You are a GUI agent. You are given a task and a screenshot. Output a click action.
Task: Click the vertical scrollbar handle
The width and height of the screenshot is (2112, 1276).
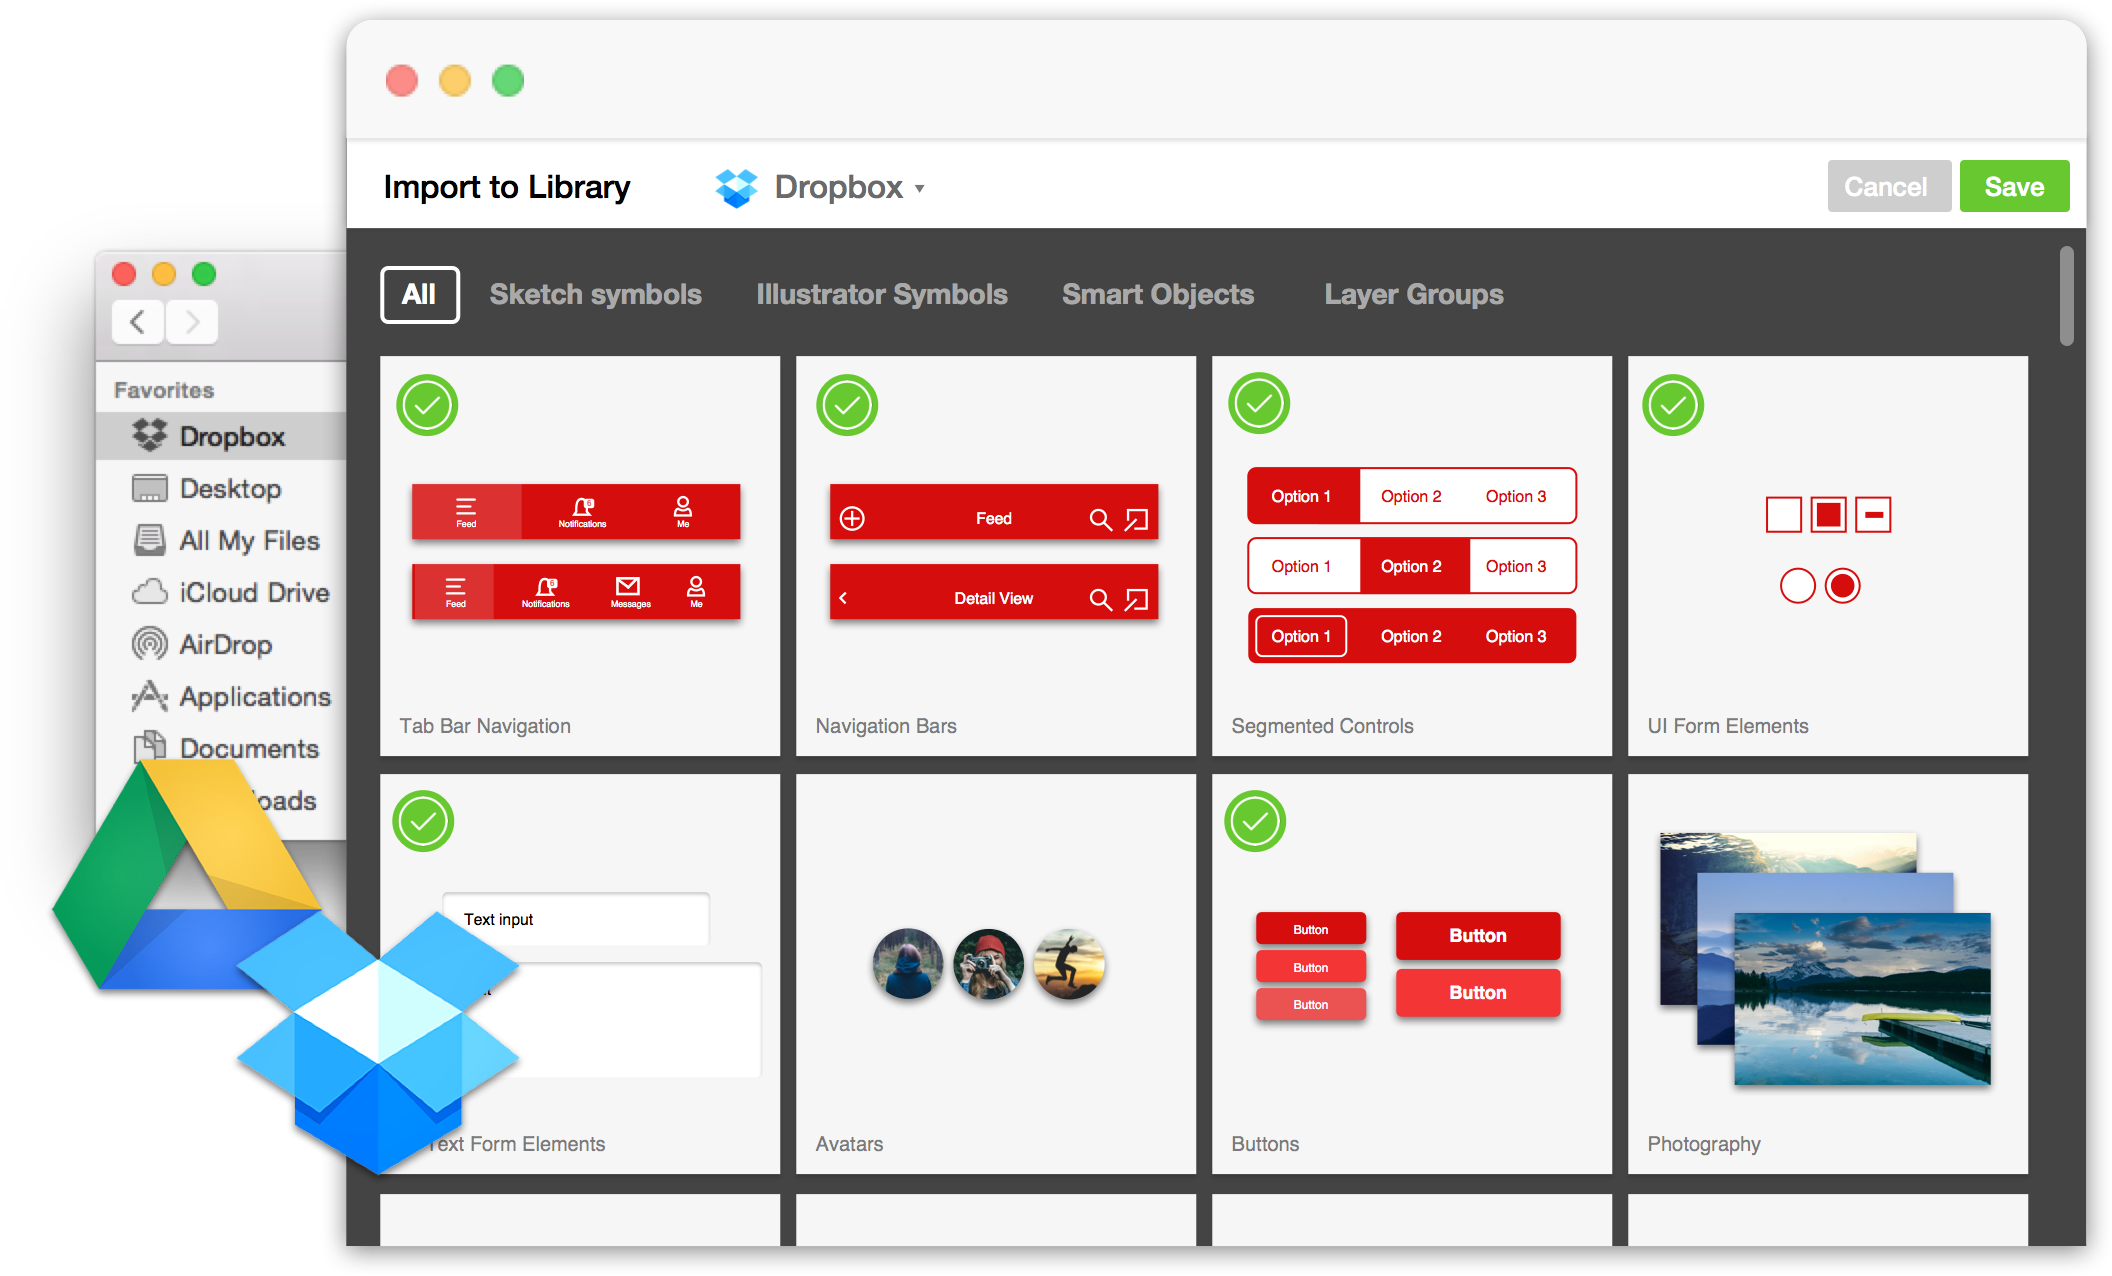click(x=2066, y=296)
